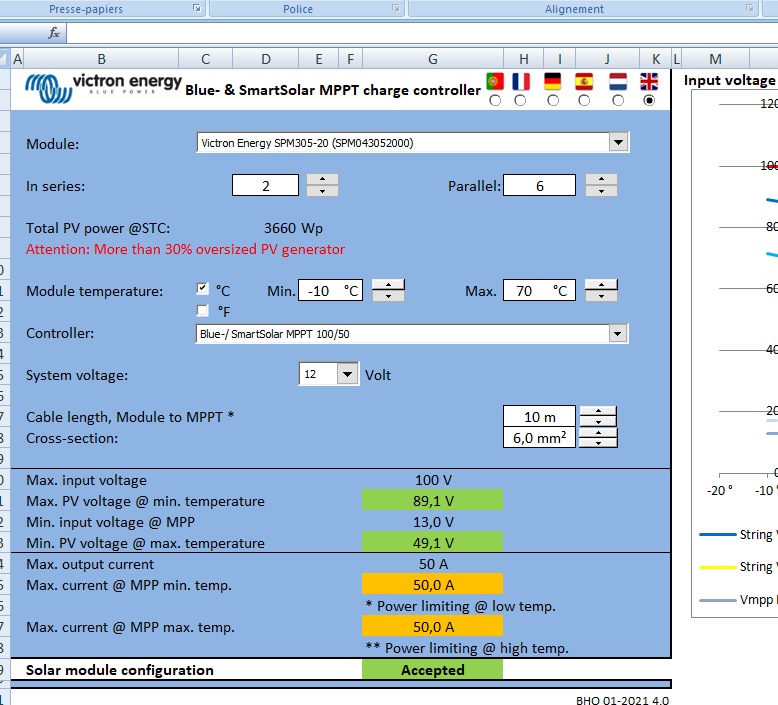Click the German flag icon

tap(552, 81)
